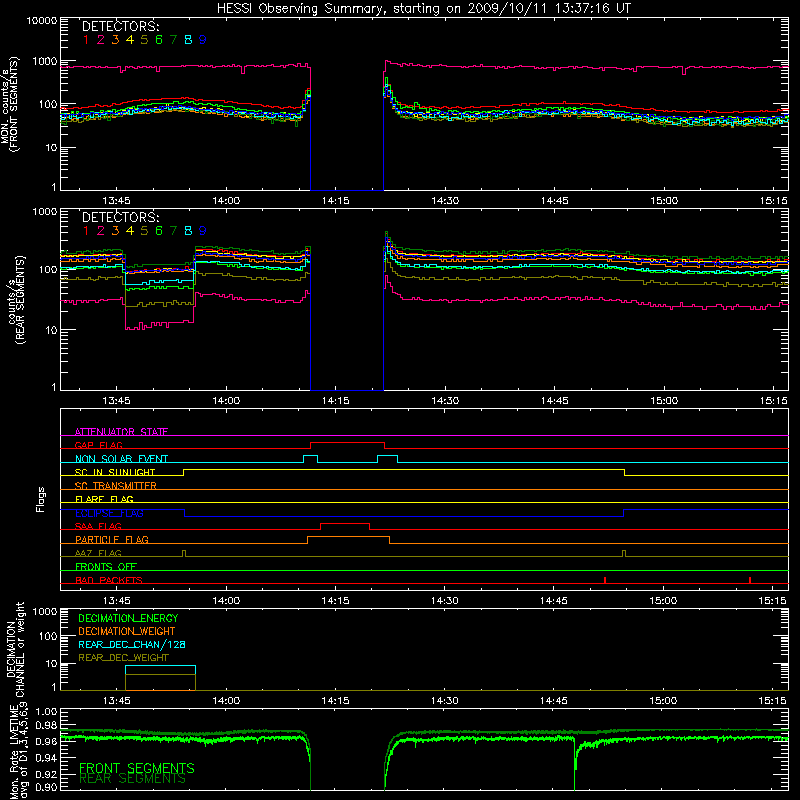This screenshot has height=800, width=800.
Task: Click the HESSI Observing Summary title
Action: [423, 8]
